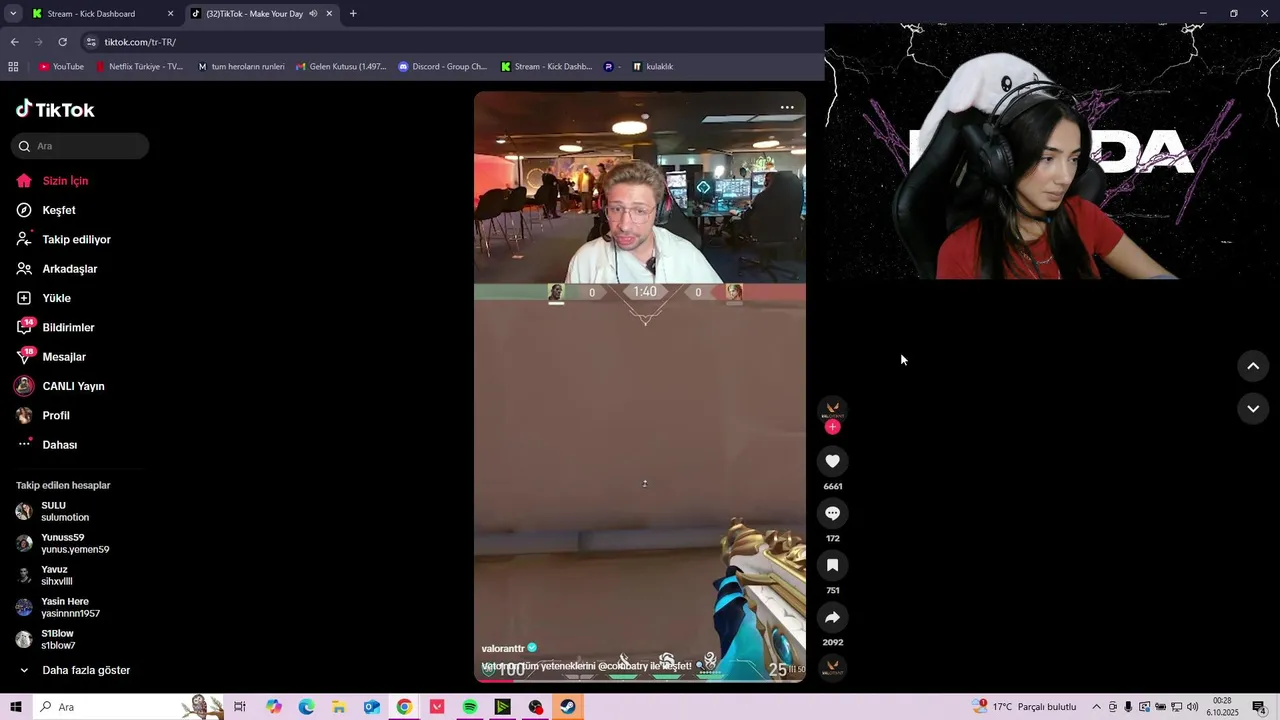Open Outlook from taskbar
This screenshot has height=720, width=1280.
(x=372, y=707)
